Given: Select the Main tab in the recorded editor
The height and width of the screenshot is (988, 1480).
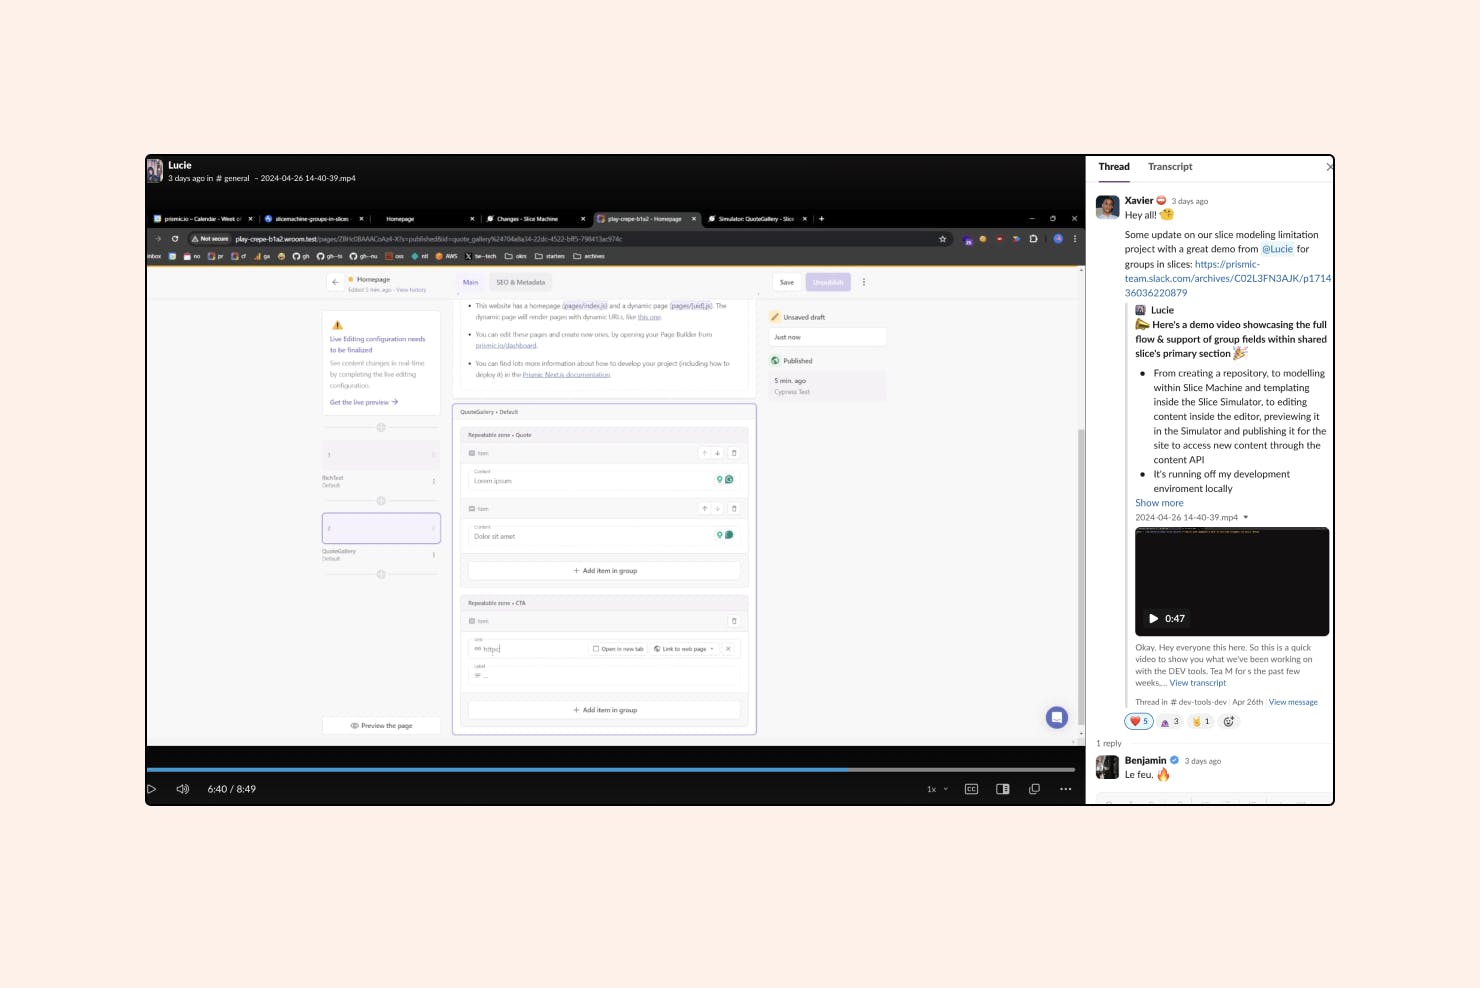Looking at the screenshot, I should (x=470, y=282).
